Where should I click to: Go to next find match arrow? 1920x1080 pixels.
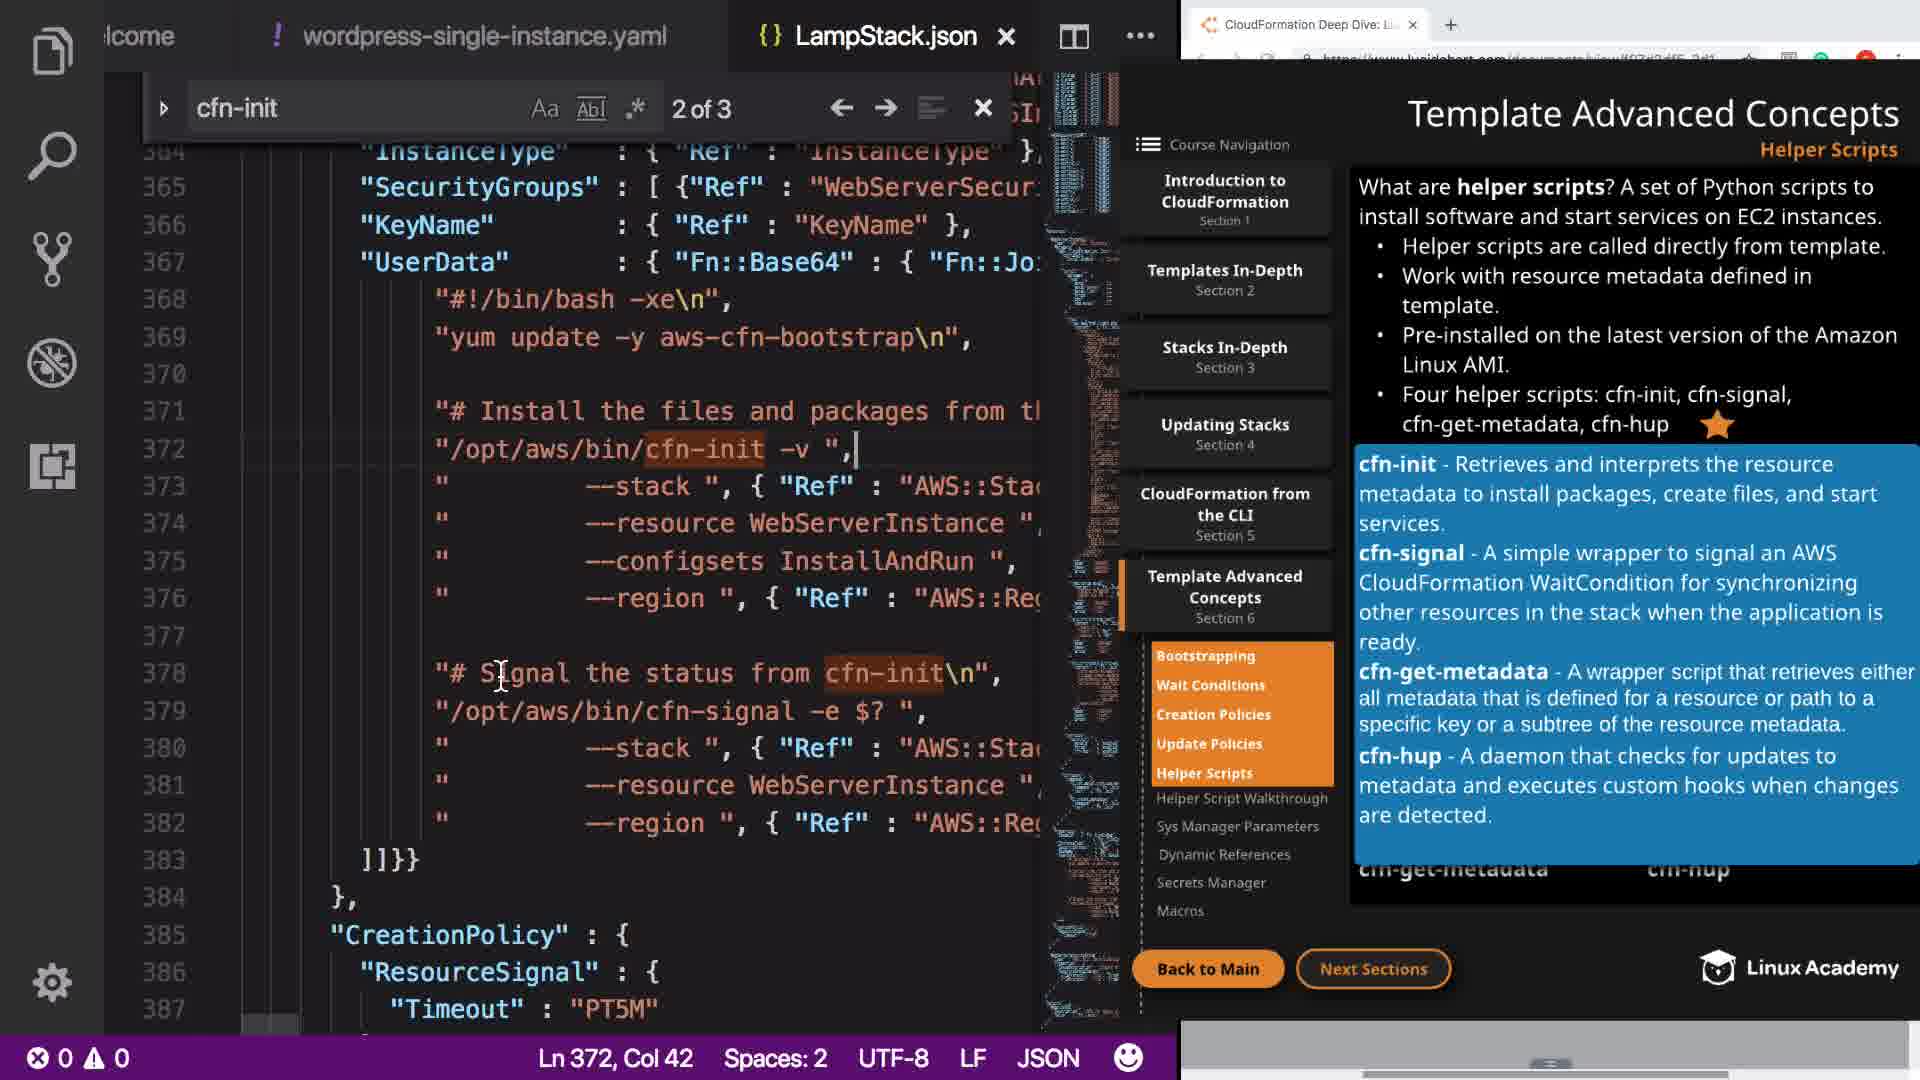tap(886, 108)
